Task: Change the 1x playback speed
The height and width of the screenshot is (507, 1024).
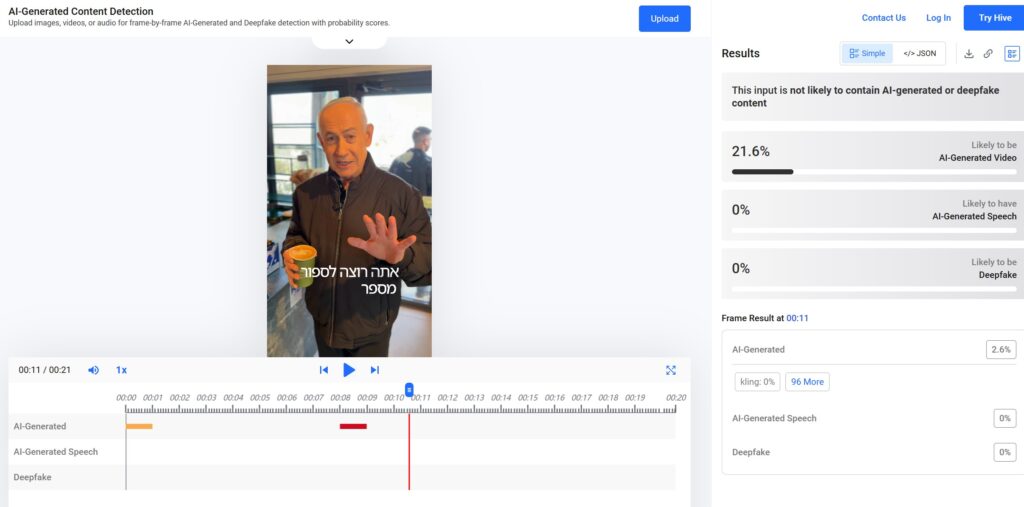Action: click(121, 370)
